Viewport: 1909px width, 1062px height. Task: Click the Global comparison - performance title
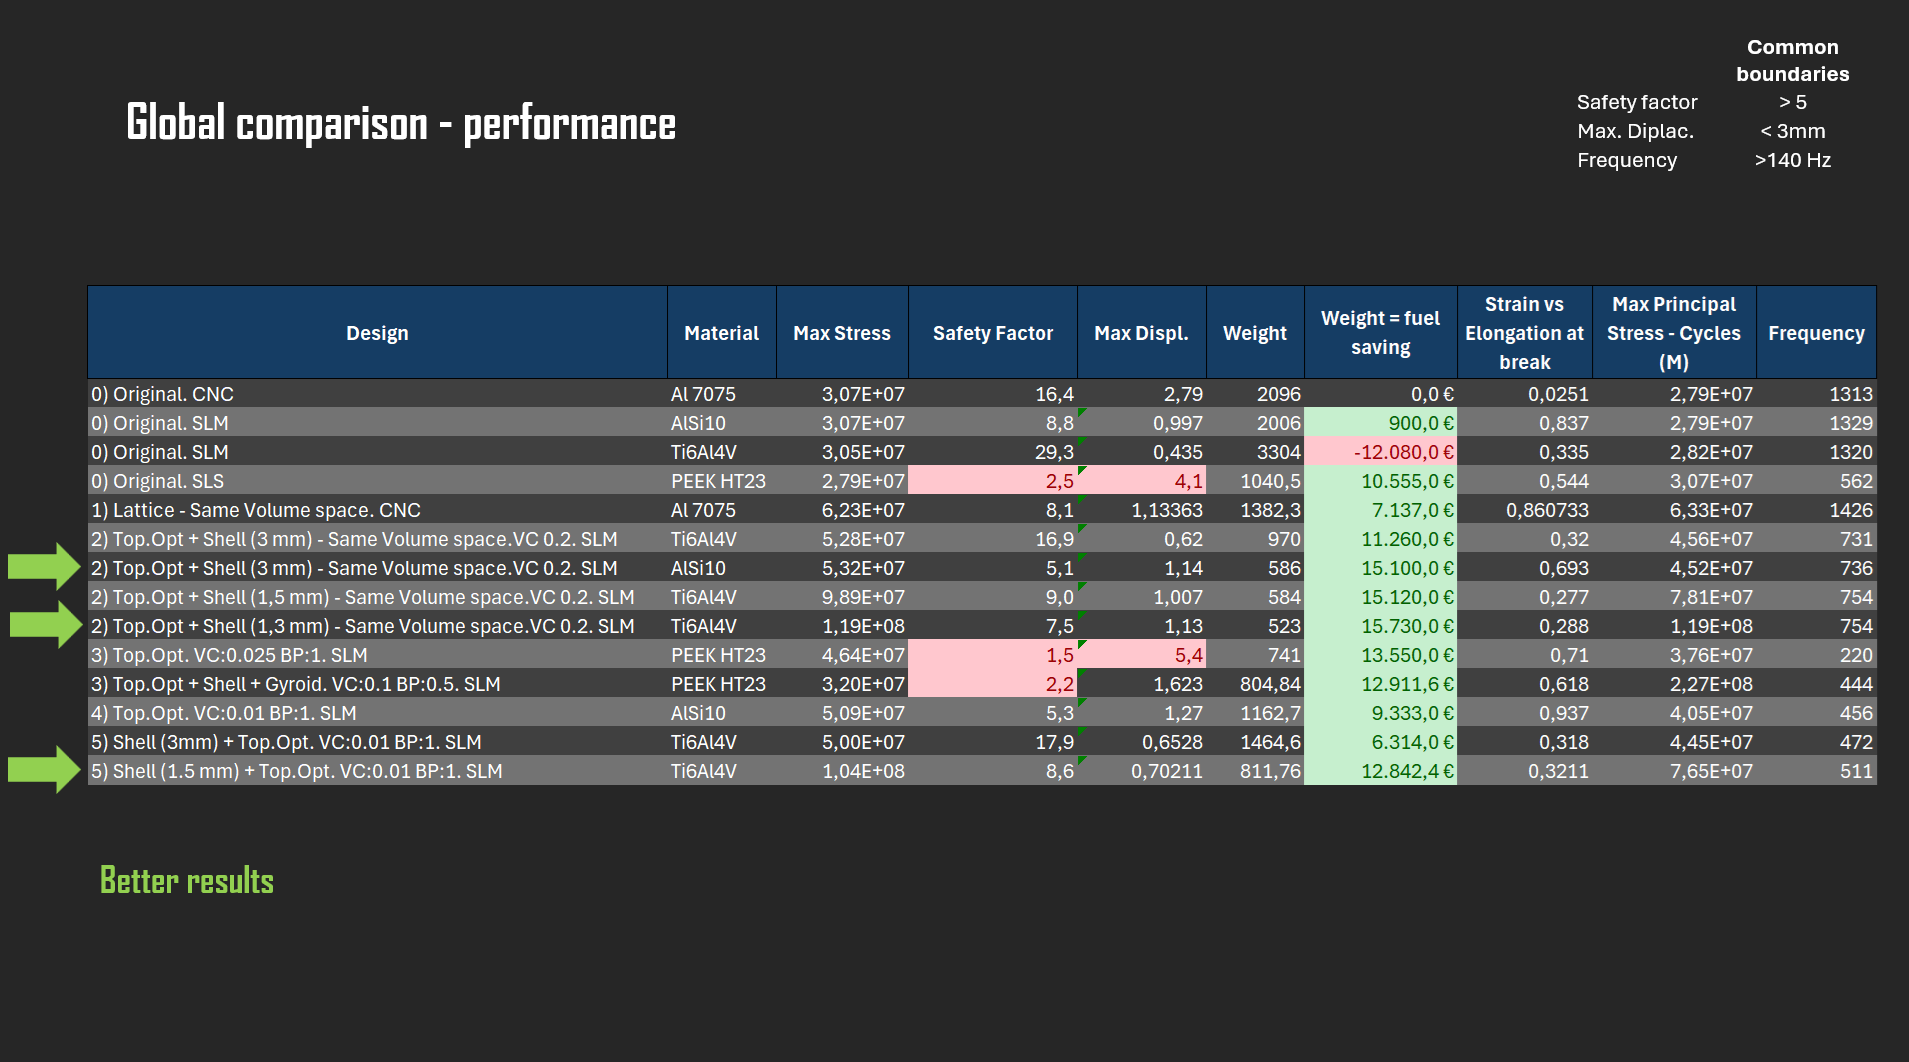(401, 124)
